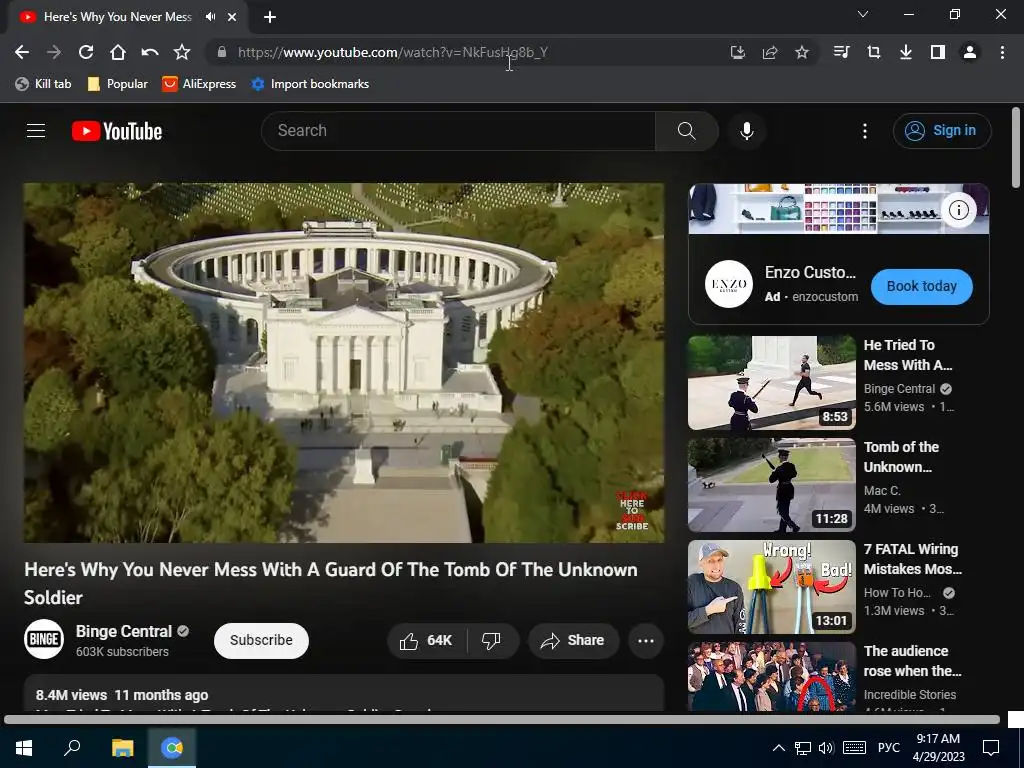Click the install/download page icon in address bar
The width and height of the screenshot is (1024, 768).
(738, 52)
